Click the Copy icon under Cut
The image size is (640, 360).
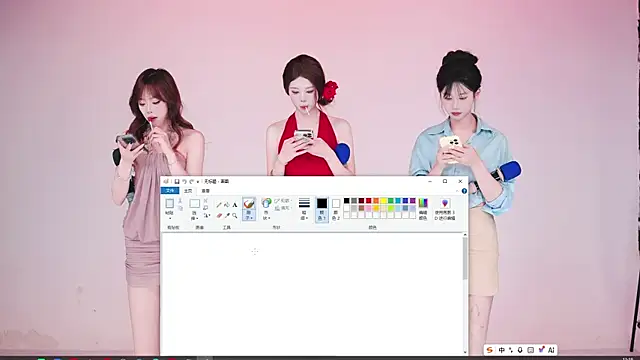(x=180, y=208)
